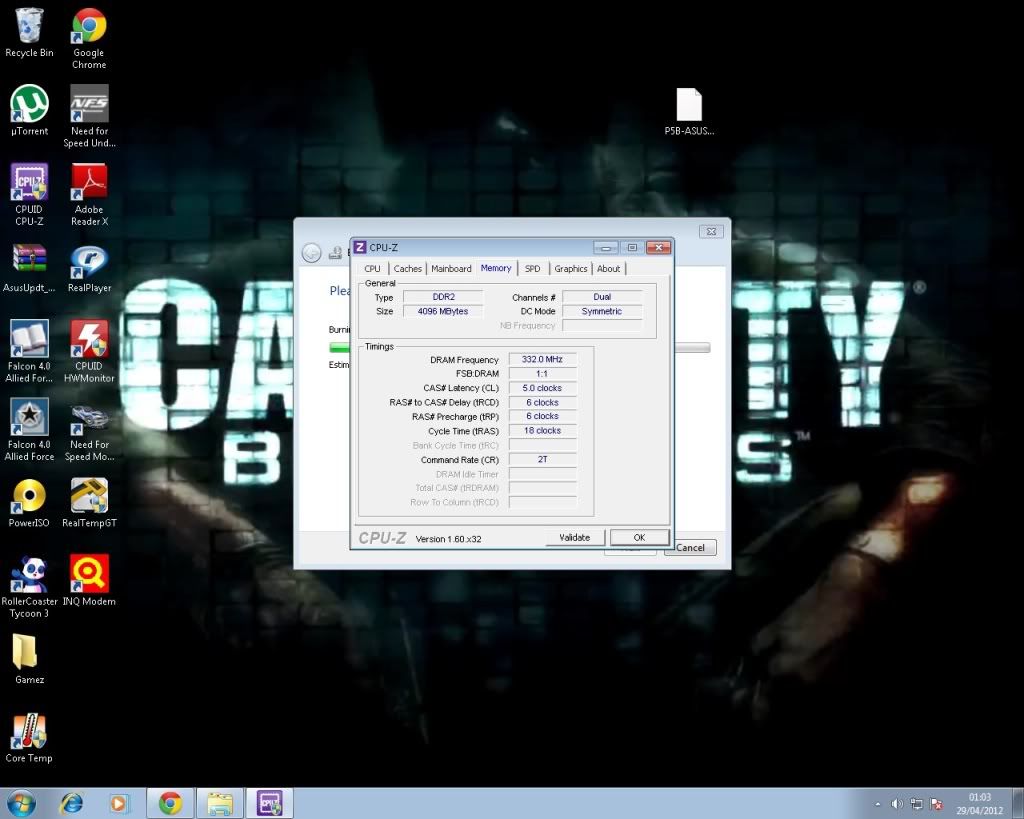Open Internet Explorer from the taskbar
The width and height of the screenshot is (1024, 819).
click(72, 803)
